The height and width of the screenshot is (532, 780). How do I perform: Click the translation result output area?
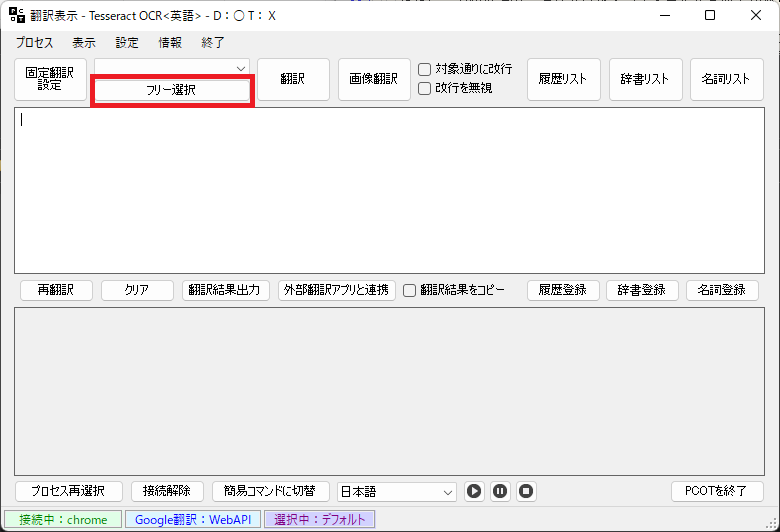390,392
